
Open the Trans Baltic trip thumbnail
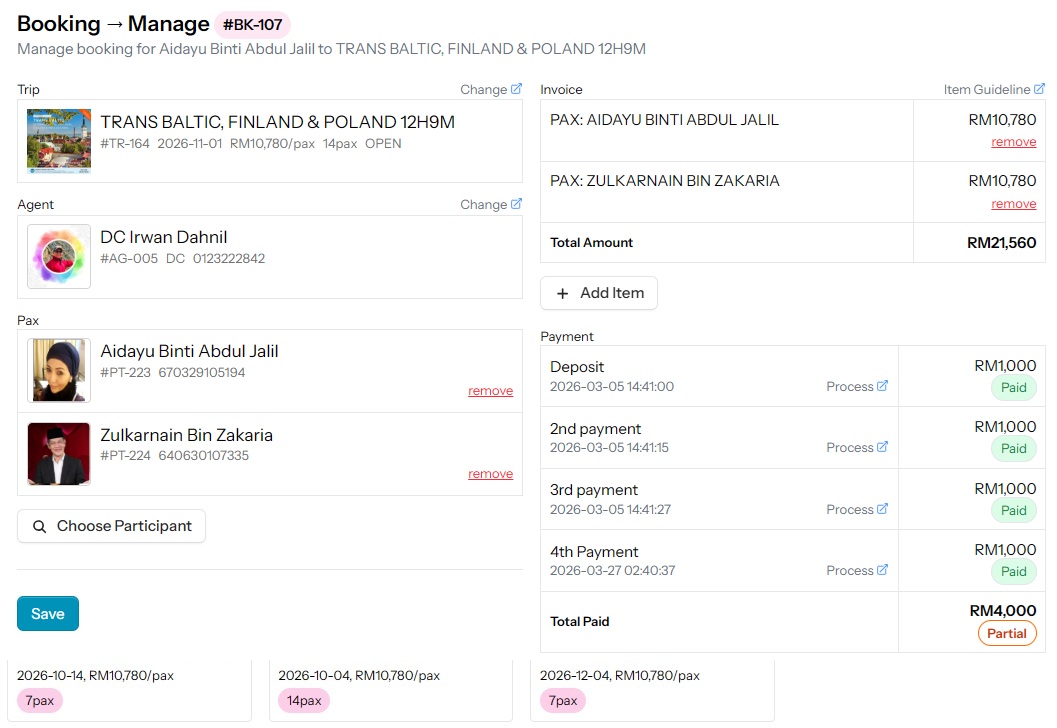tap(59, 139)
